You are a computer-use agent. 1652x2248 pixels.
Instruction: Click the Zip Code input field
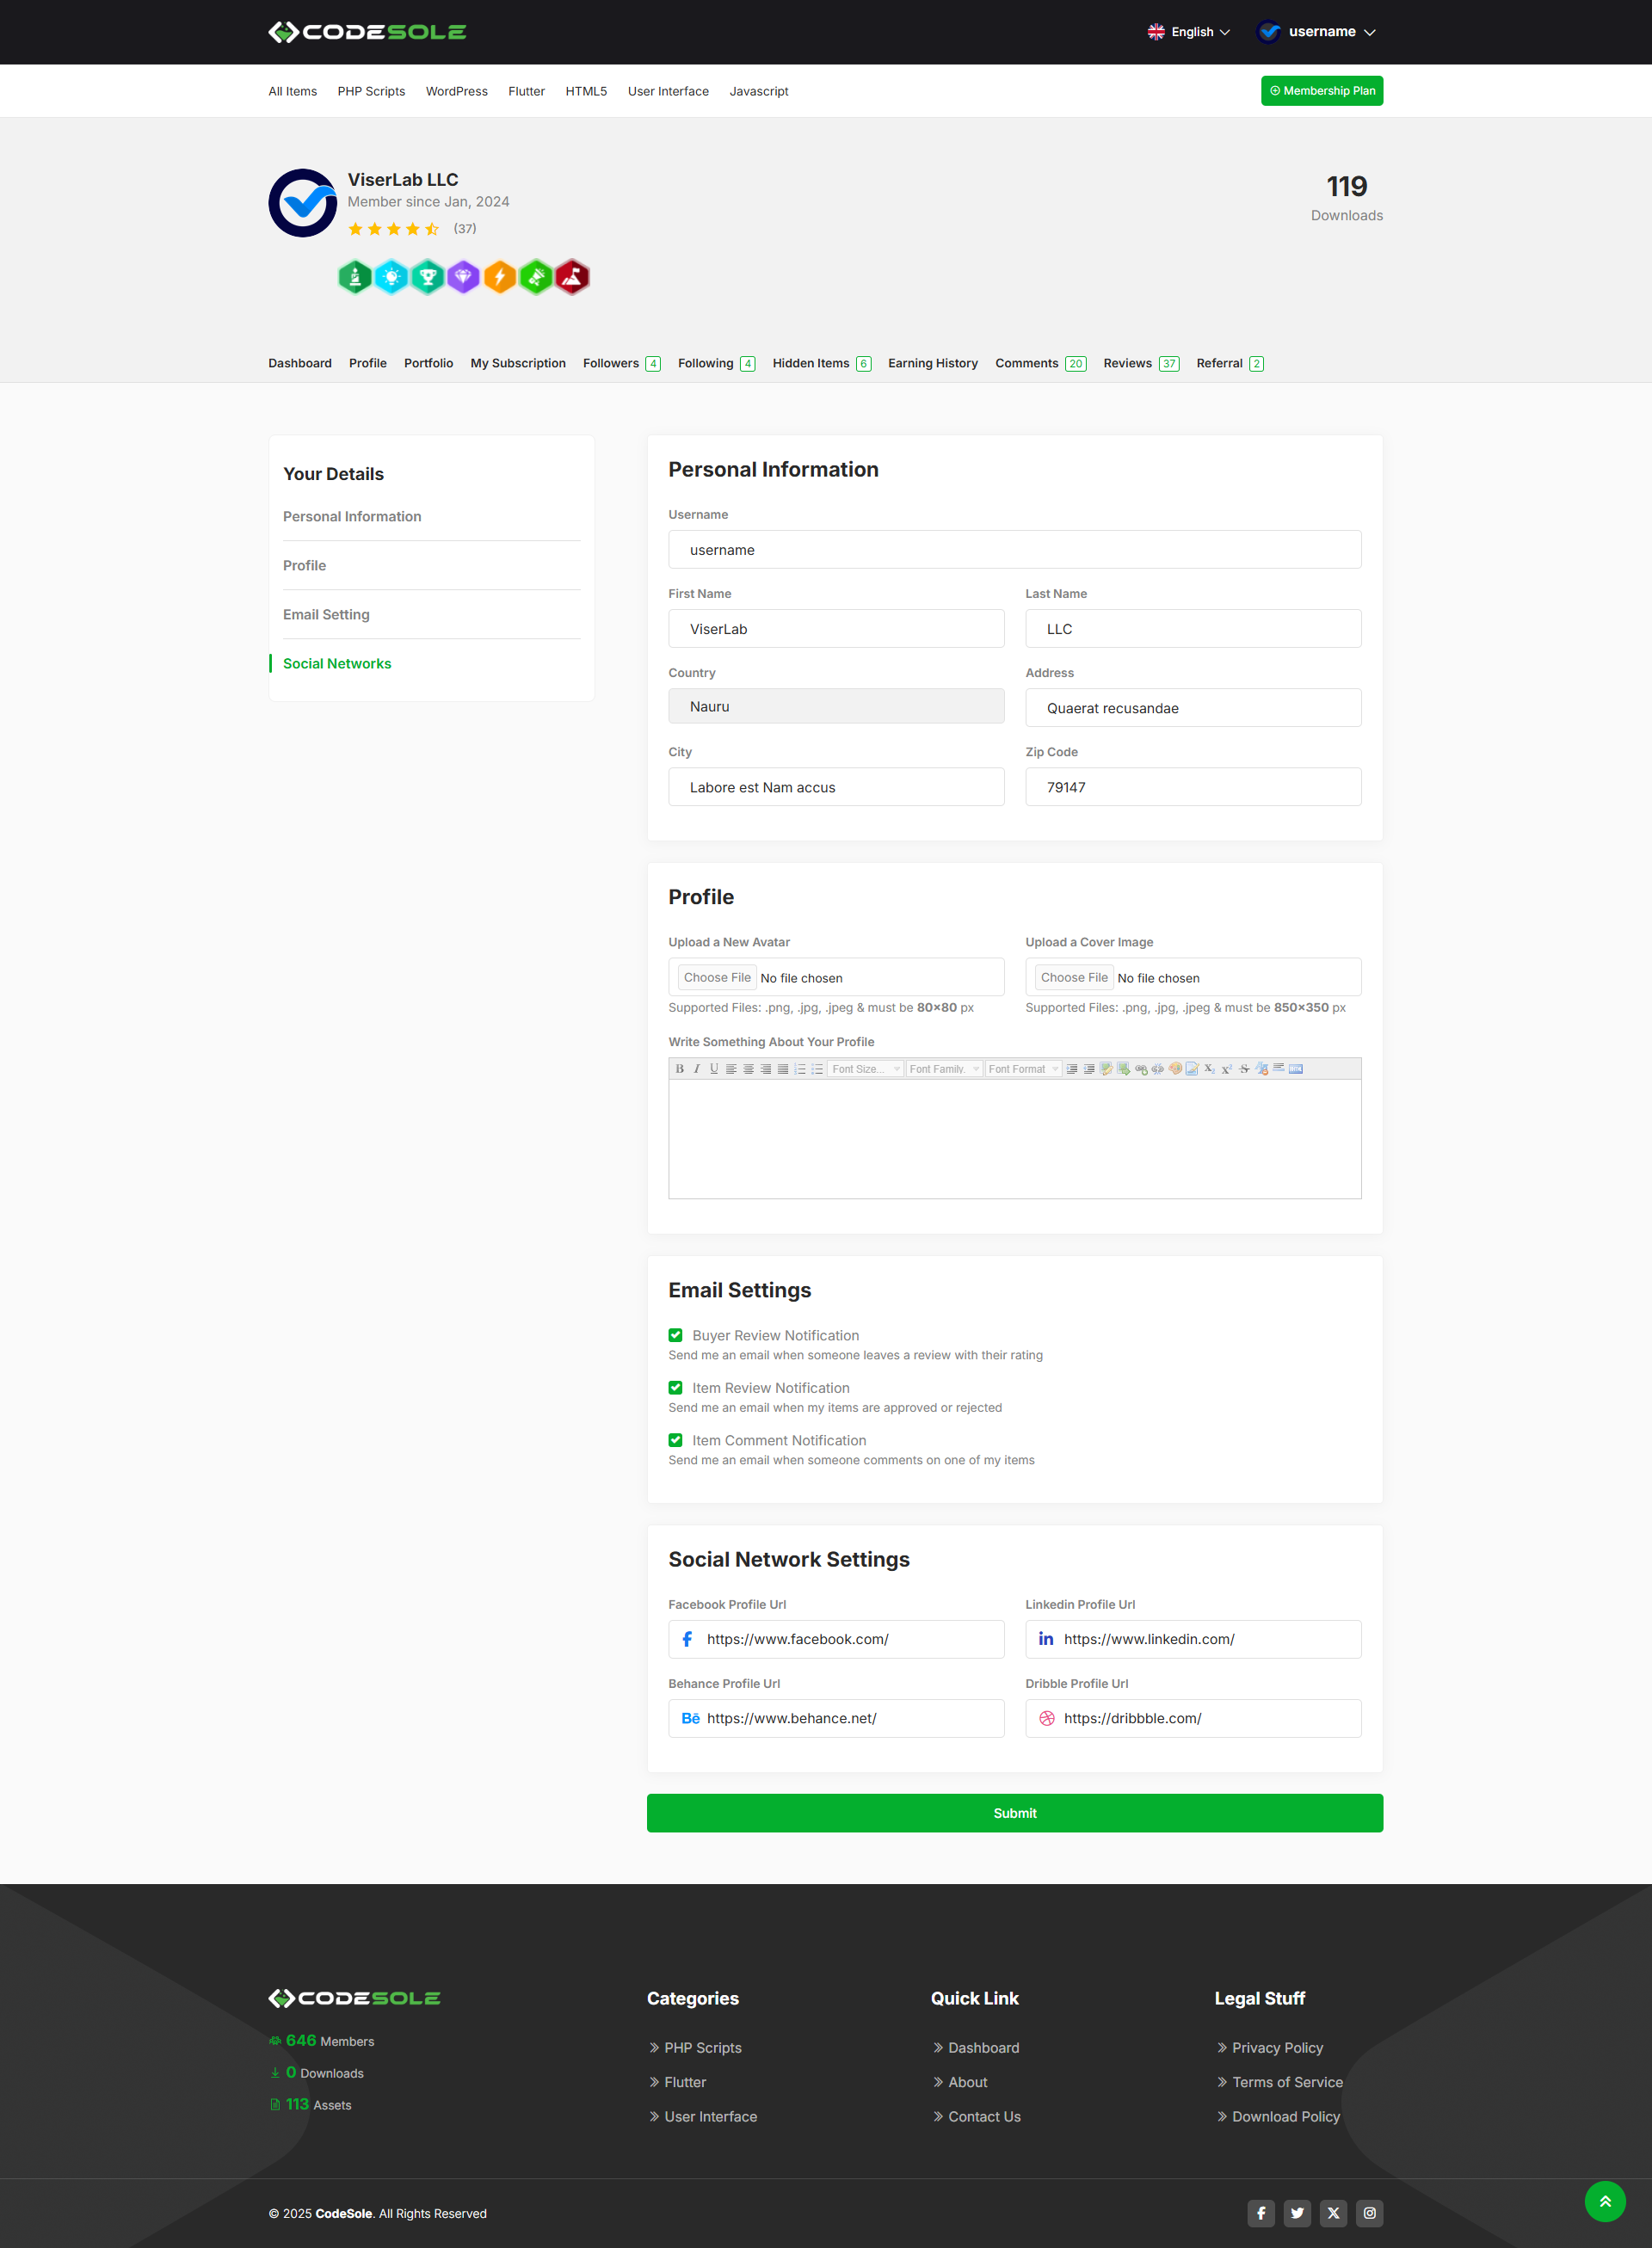[x=1192, y=787]
